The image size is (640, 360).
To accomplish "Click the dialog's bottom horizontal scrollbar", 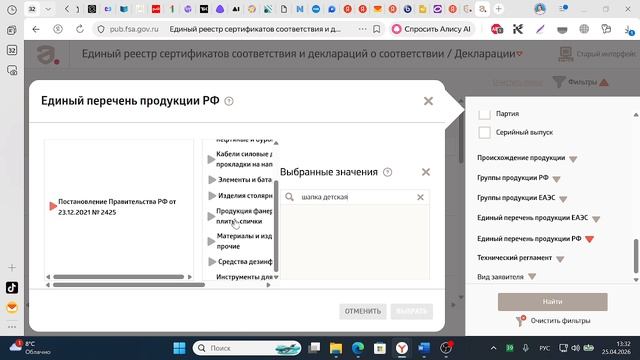I will point(129,285).
